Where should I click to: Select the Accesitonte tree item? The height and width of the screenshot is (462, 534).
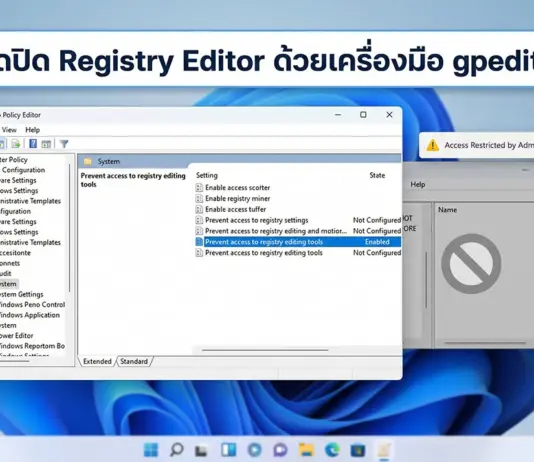tap(15, 253)
